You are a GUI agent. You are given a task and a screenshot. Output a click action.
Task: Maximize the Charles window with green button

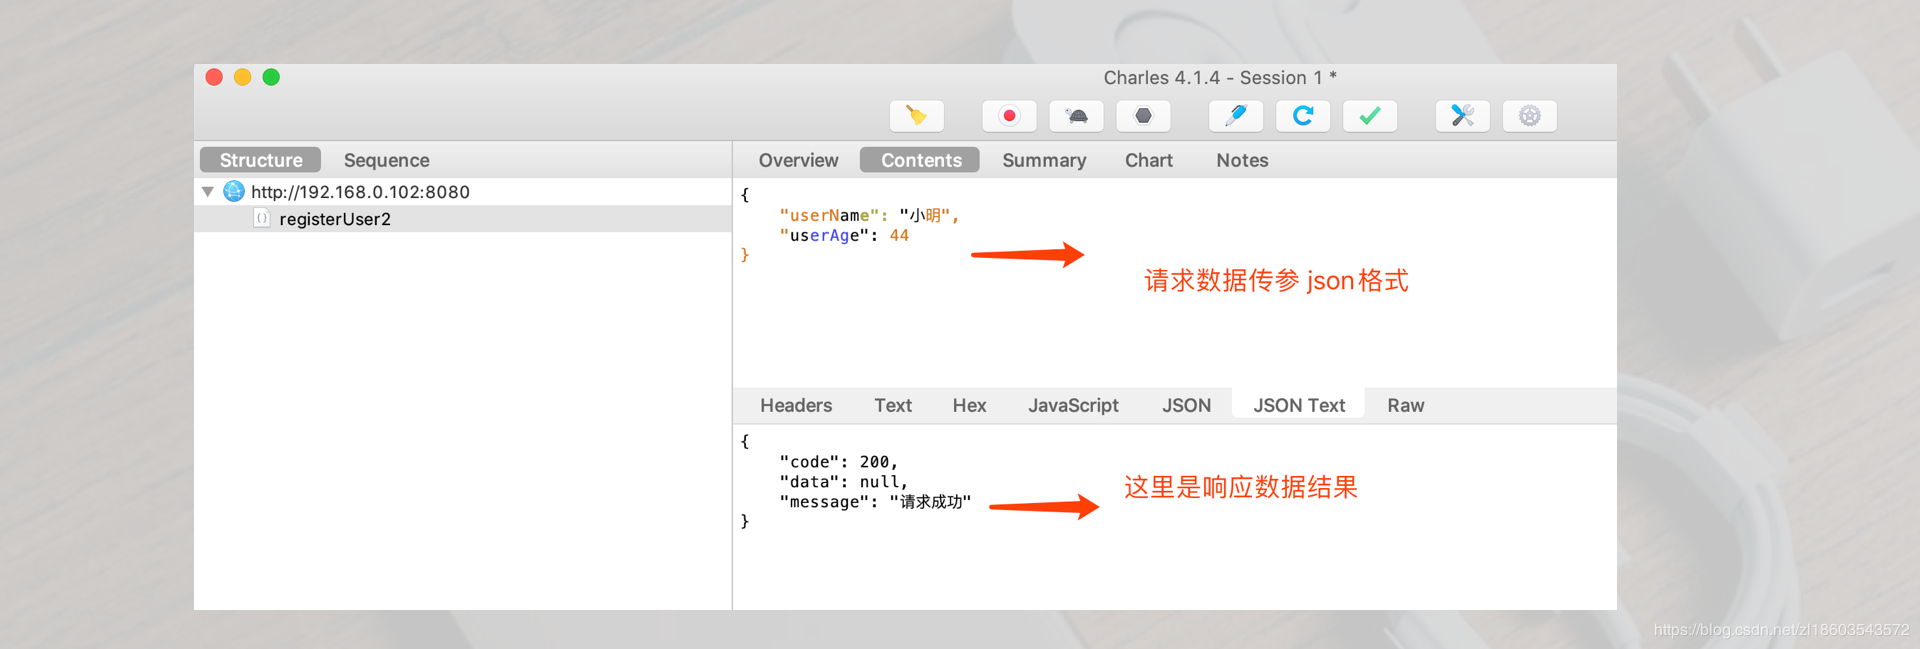[271, 77]
